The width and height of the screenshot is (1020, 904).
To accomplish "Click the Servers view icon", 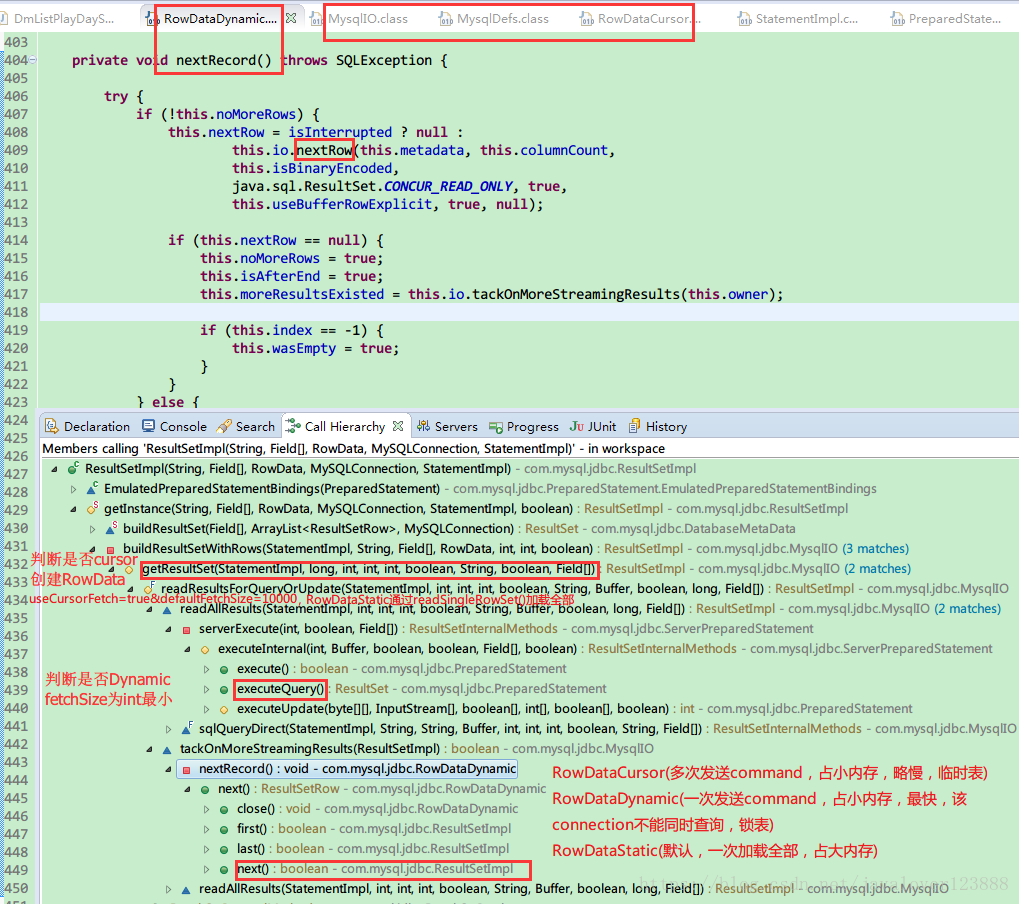I will pos(423,427).
